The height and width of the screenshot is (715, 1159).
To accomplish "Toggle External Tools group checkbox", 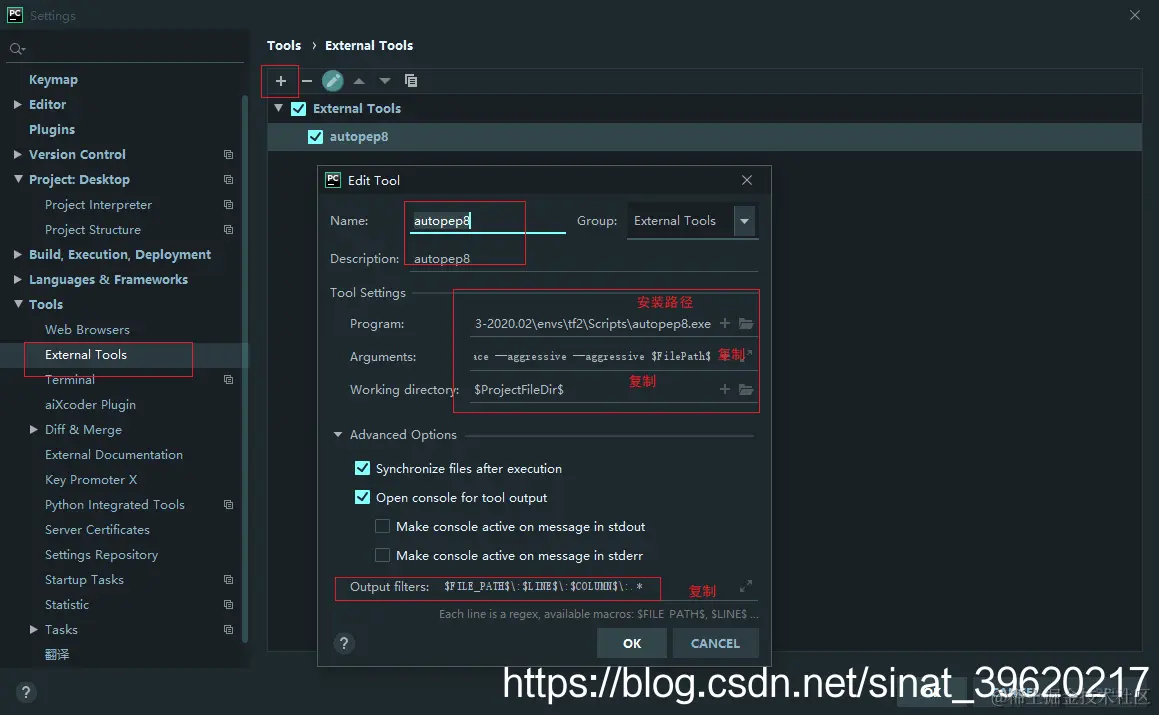I will point(299,109).
